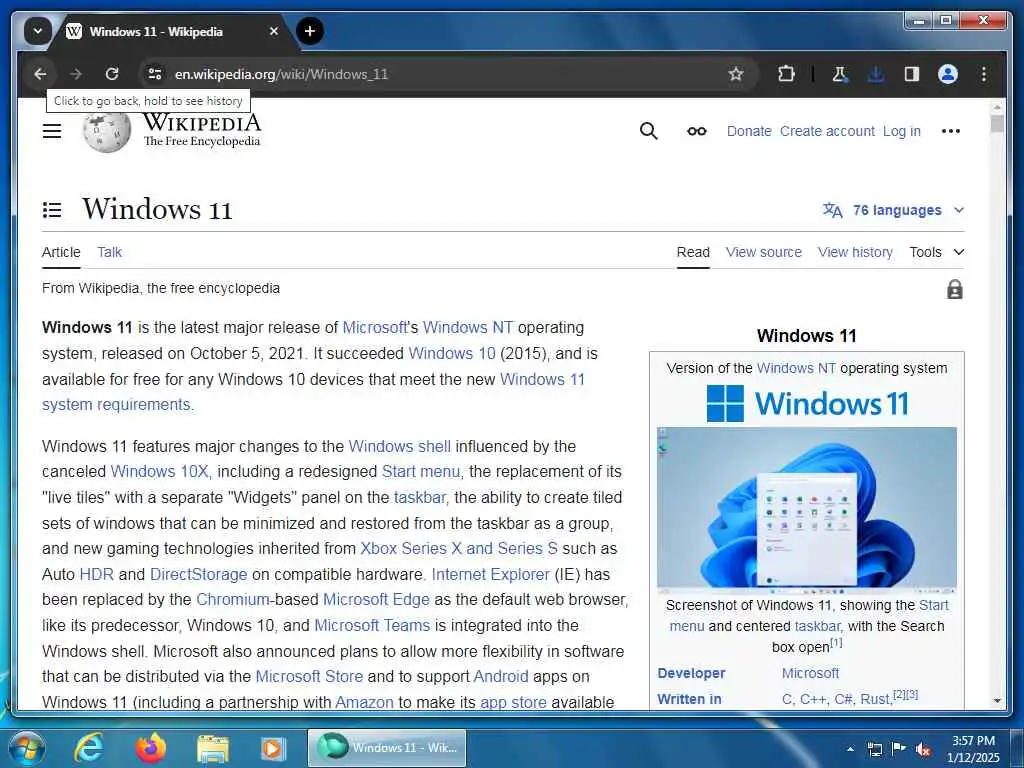Follow the Internet Explorer link
1024x768 pixels.
pyautogui.click(x=490, y=574)
